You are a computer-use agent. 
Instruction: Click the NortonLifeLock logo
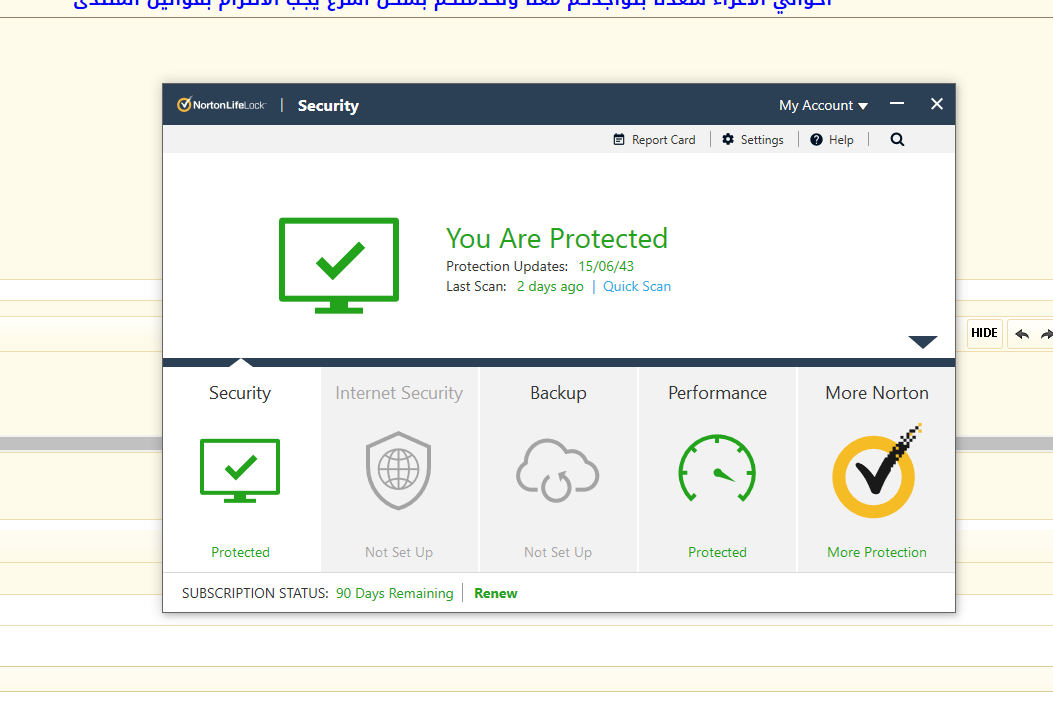point(221,105)
